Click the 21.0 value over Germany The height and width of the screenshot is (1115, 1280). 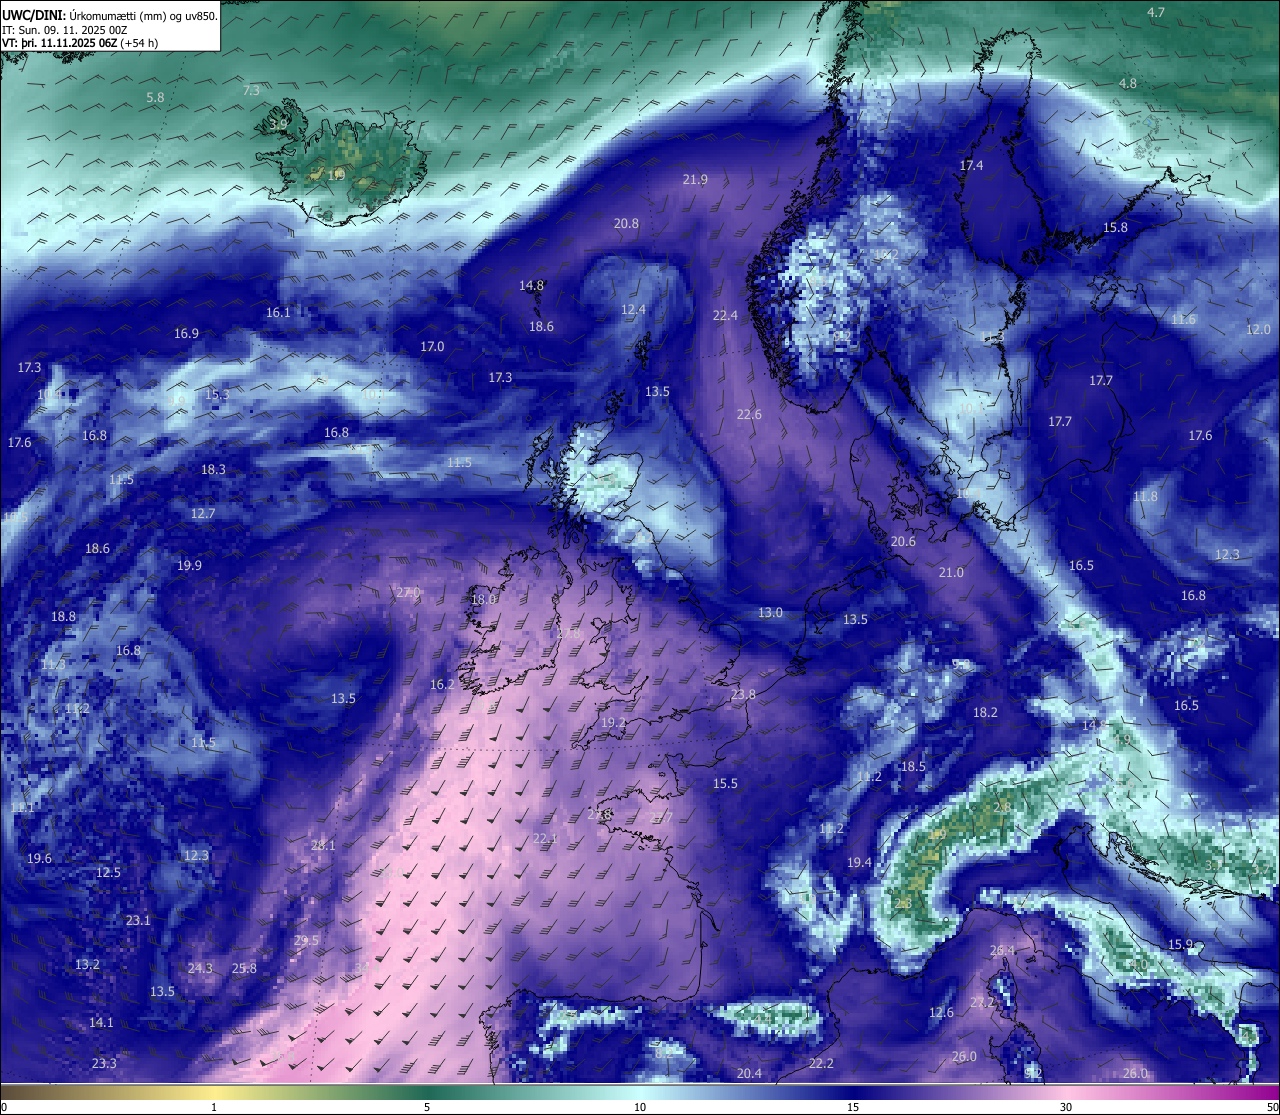pos(951,573)
